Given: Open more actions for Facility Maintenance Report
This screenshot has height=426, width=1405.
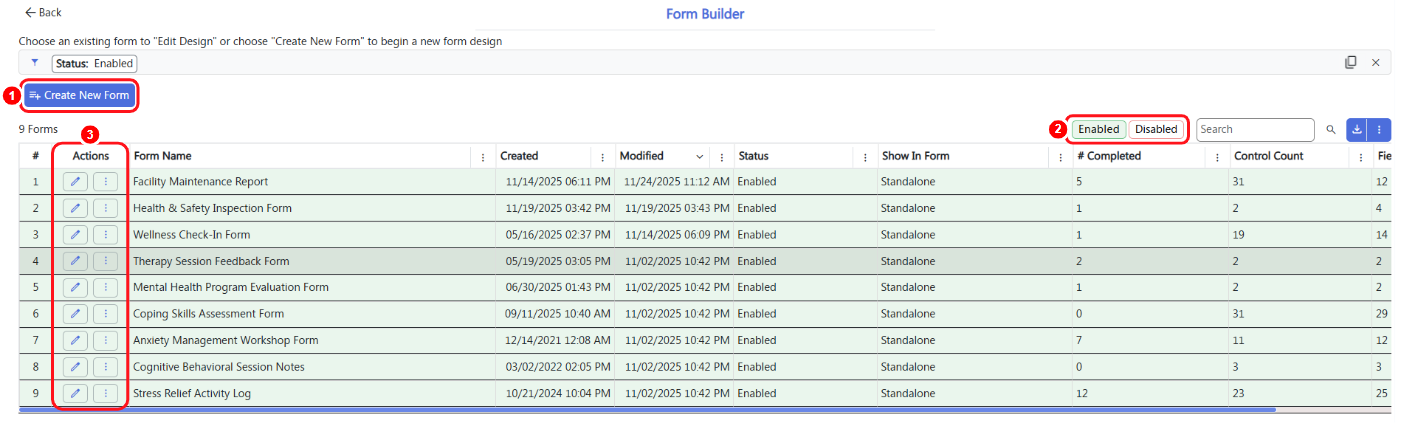Looking at the screenshot, I should click(105, 182).
